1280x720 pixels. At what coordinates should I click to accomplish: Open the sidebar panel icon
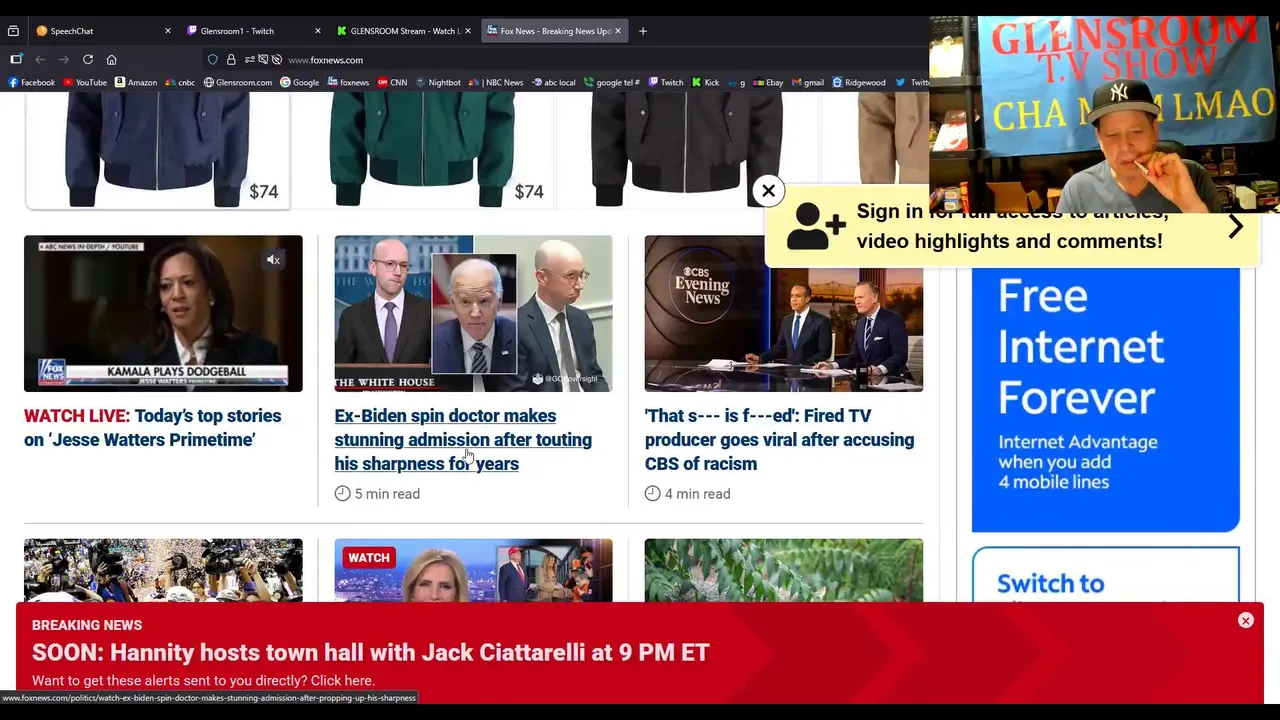coord(15,60)
